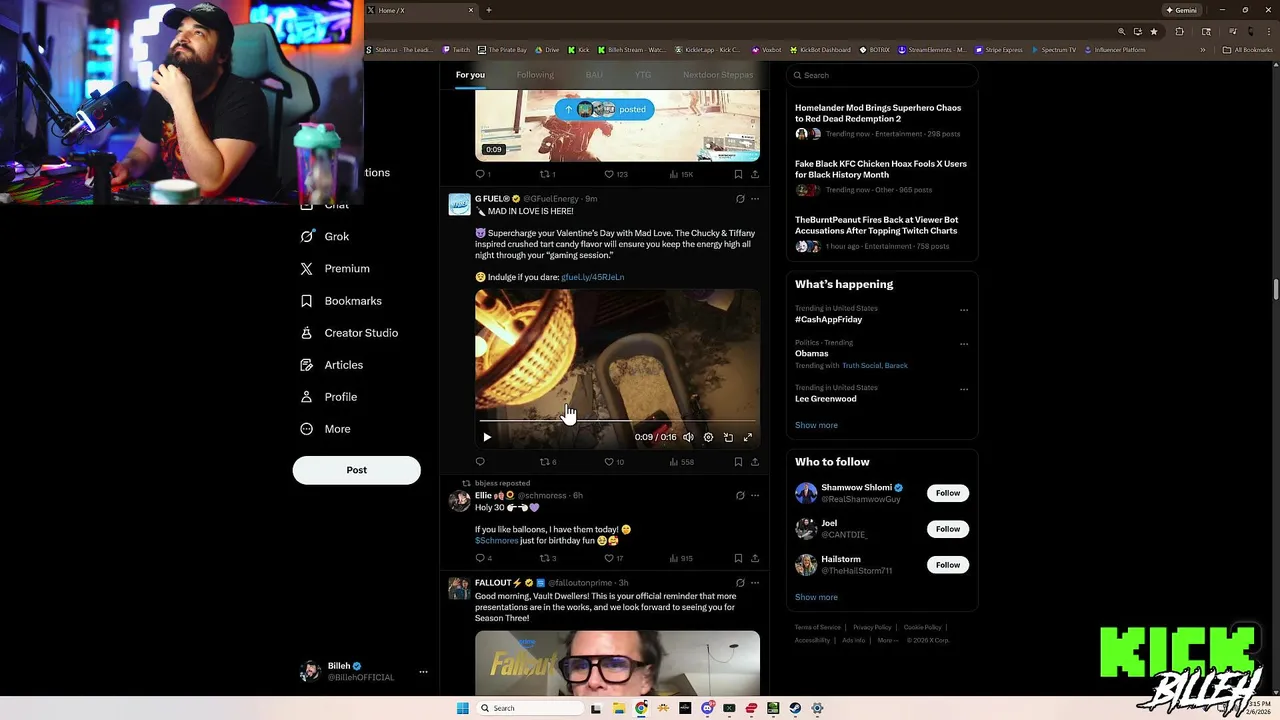Open Bookmarks in the left sidebar

pyautogui.click(x=341, y=301)
